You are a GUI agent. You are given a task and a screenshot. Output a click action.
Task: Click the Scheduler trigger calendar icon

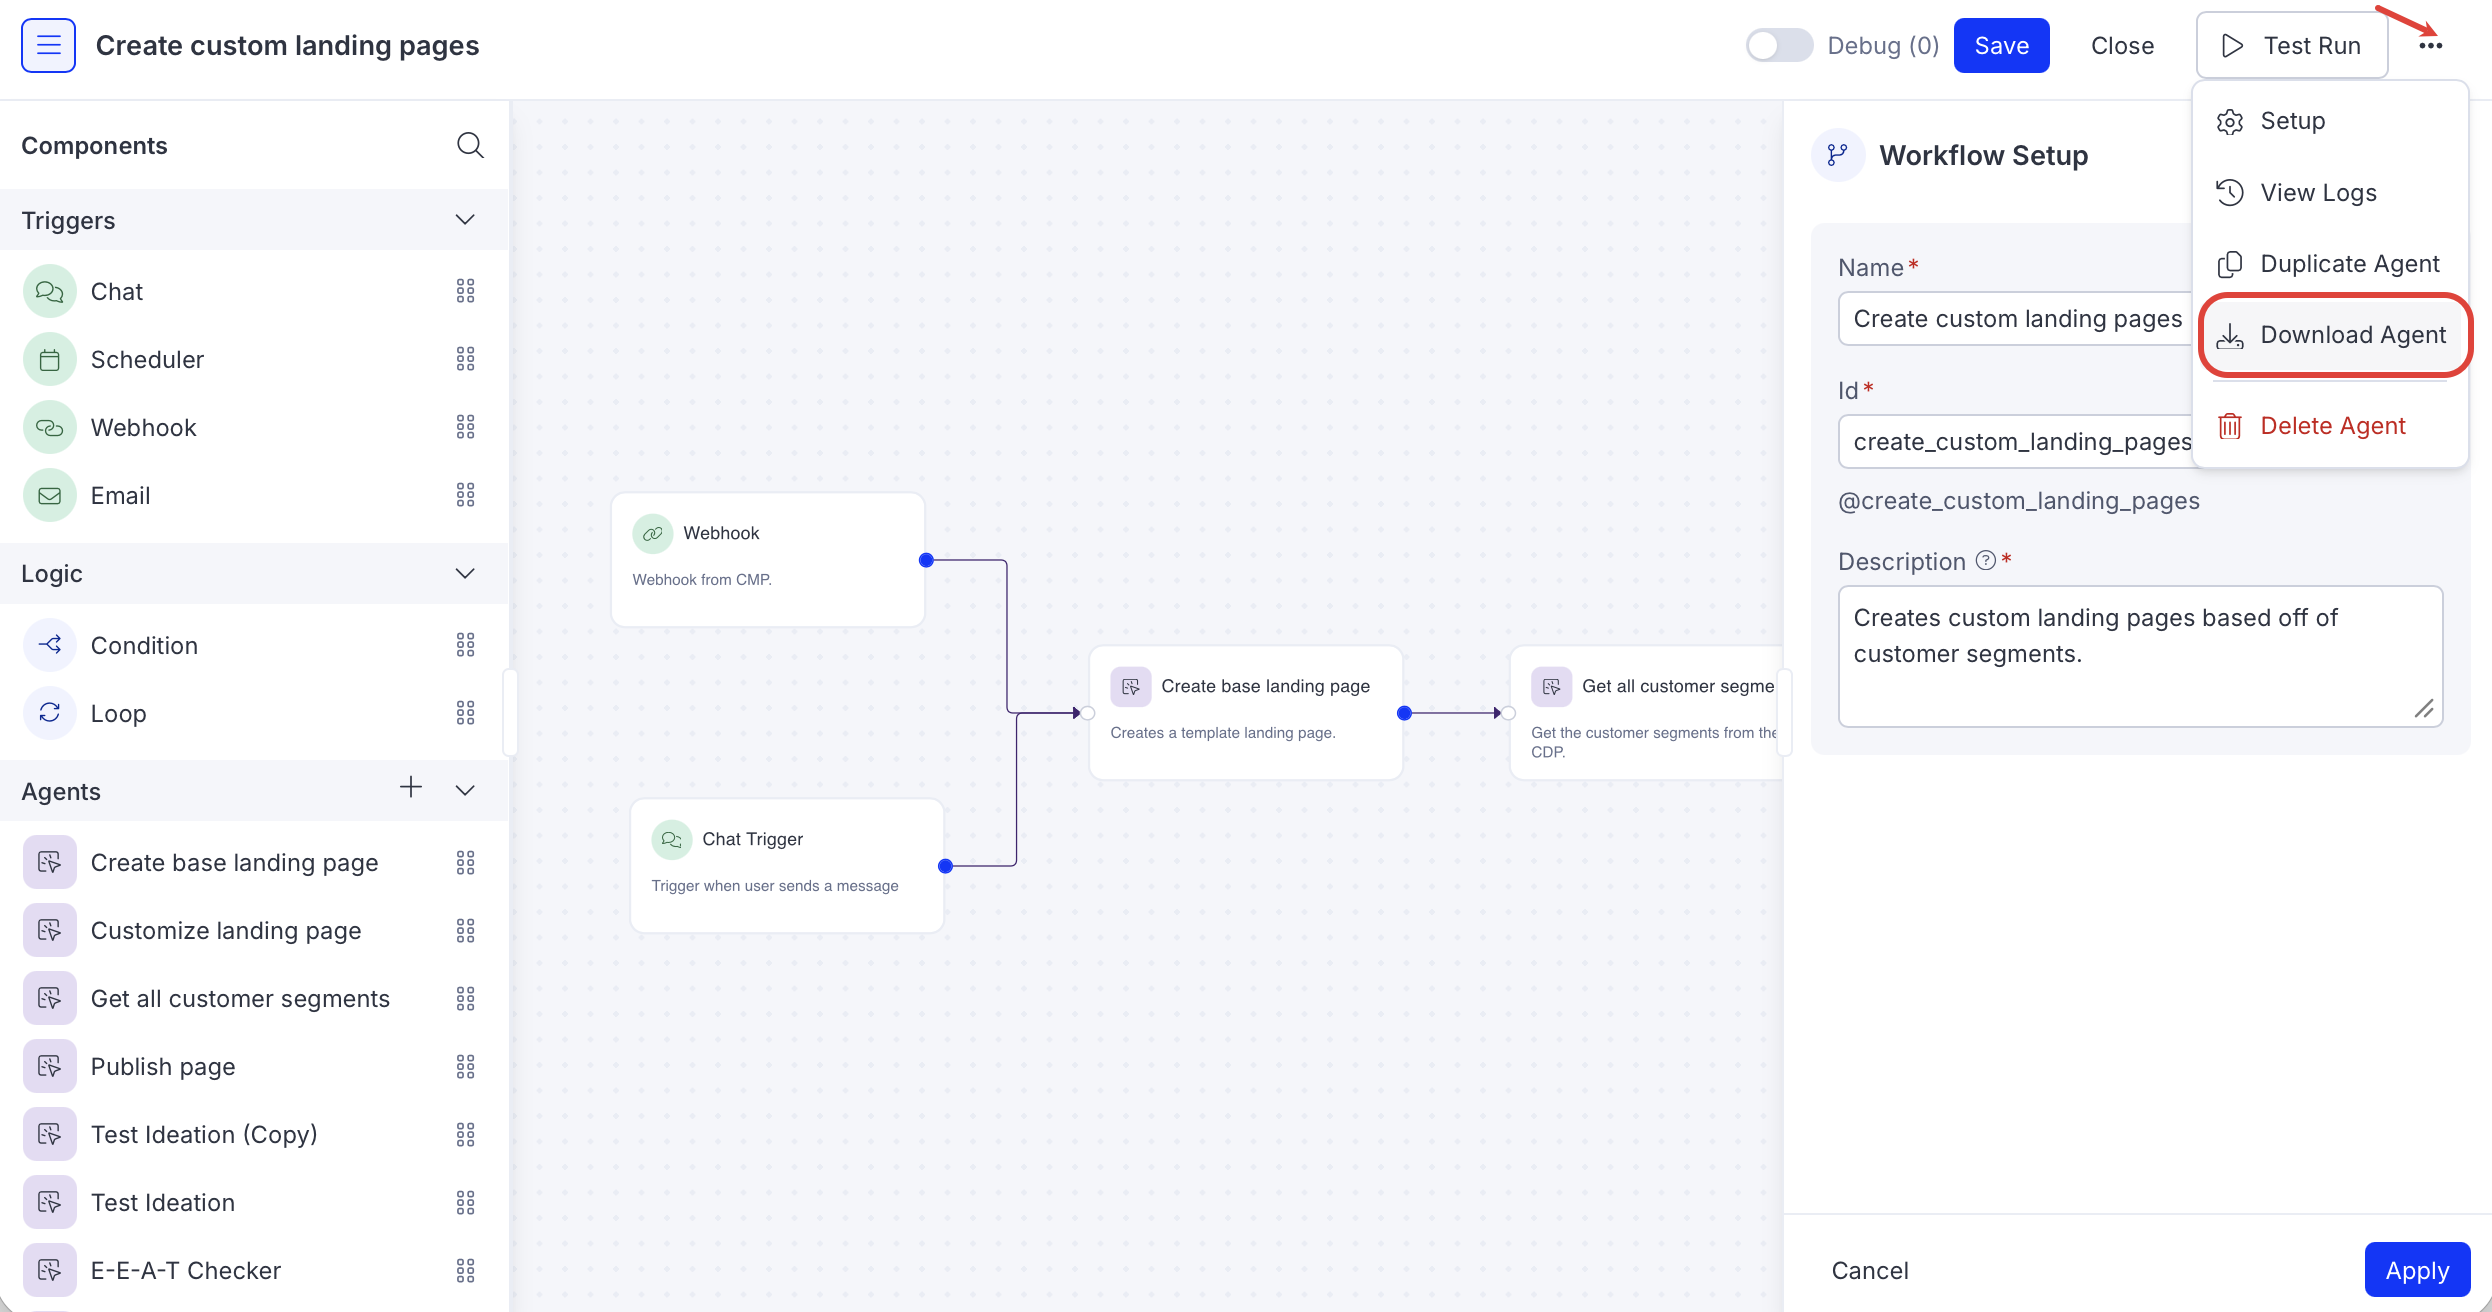click(x=49, y=359)
